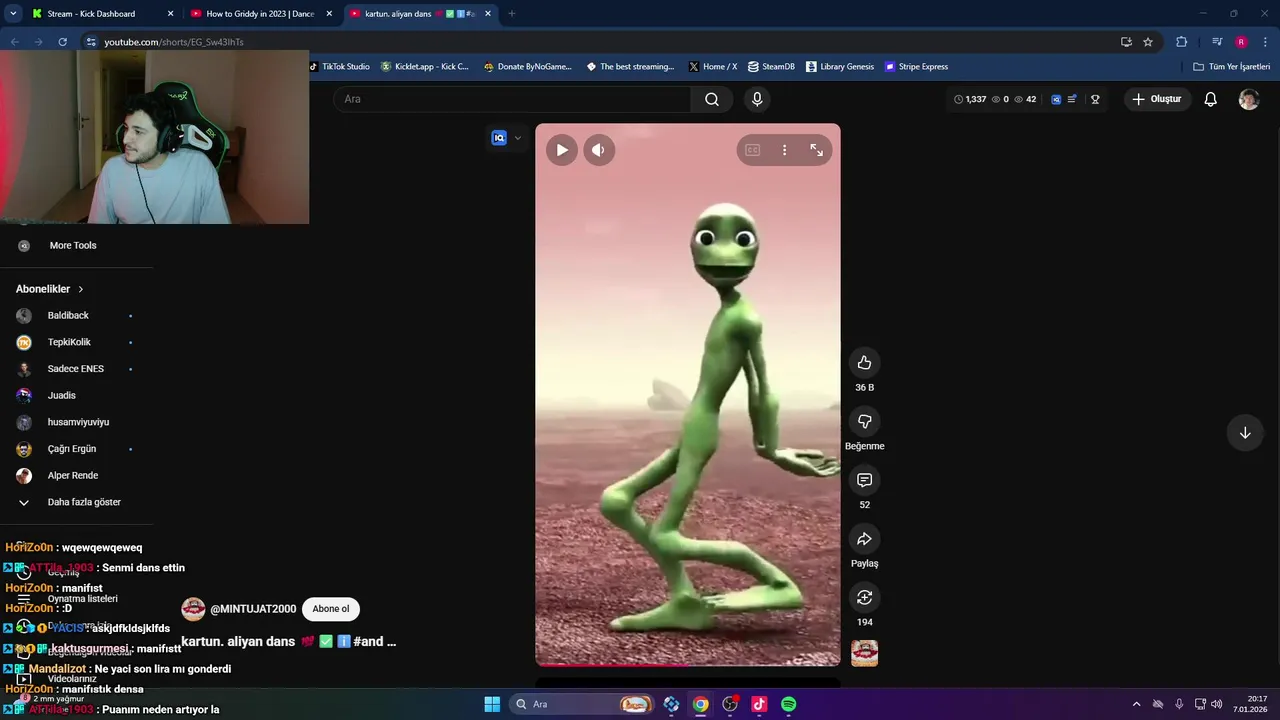Select Sadece ENES in subscriptions
The height and width of the screenshot is (720, 1280).
(x=76, y=369)
